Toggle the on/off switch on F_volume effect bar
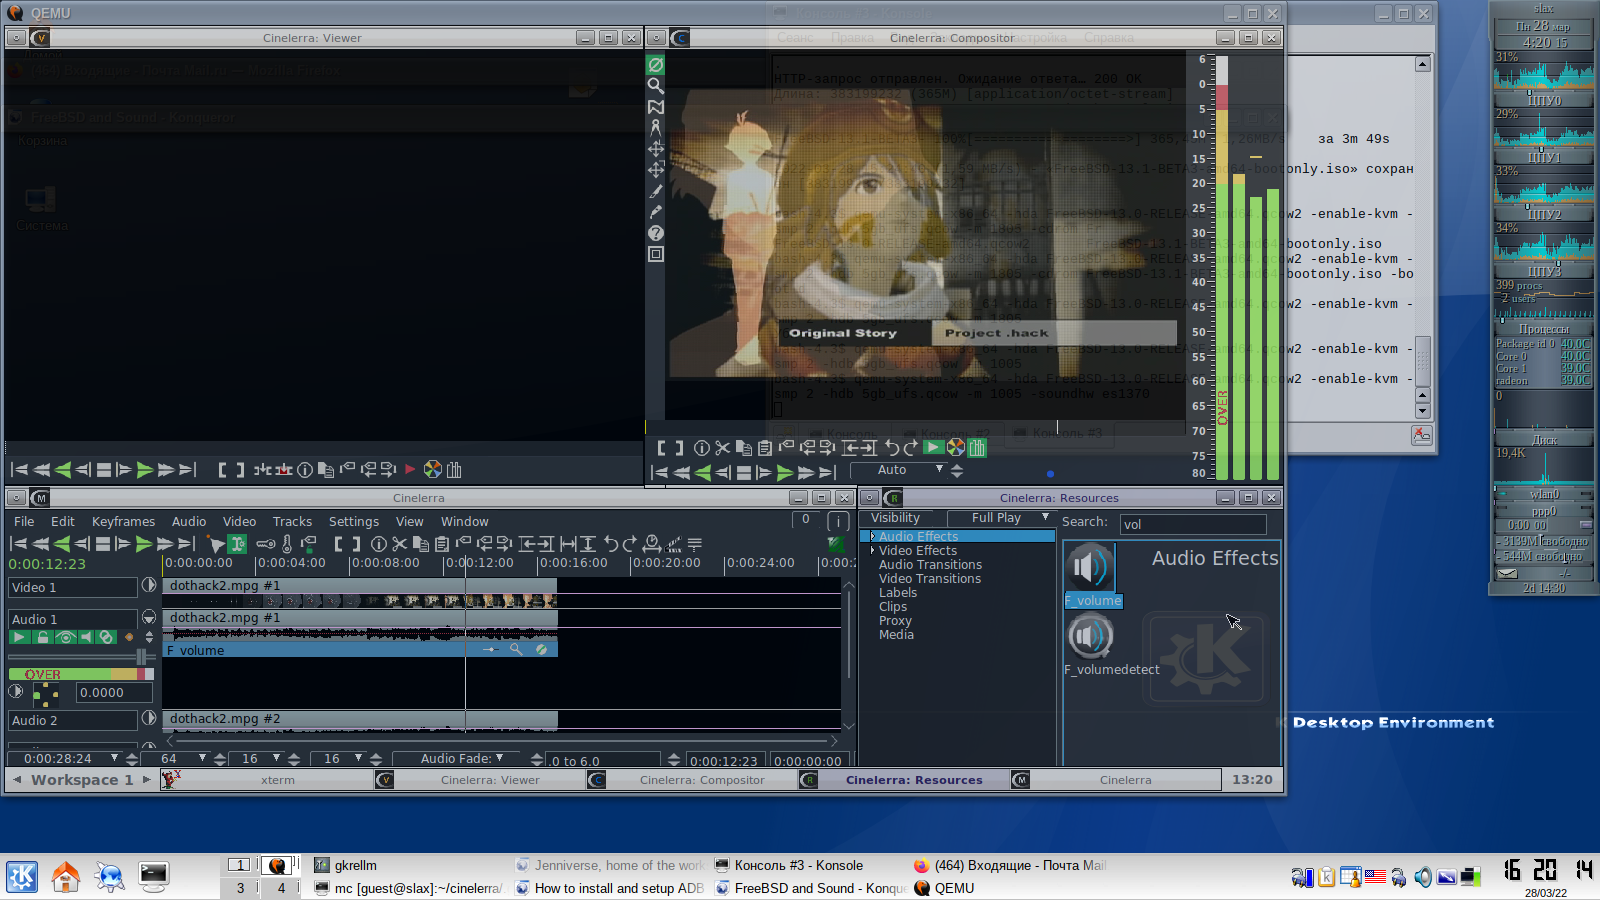1600x900 pixels. [x=541, y=650]
